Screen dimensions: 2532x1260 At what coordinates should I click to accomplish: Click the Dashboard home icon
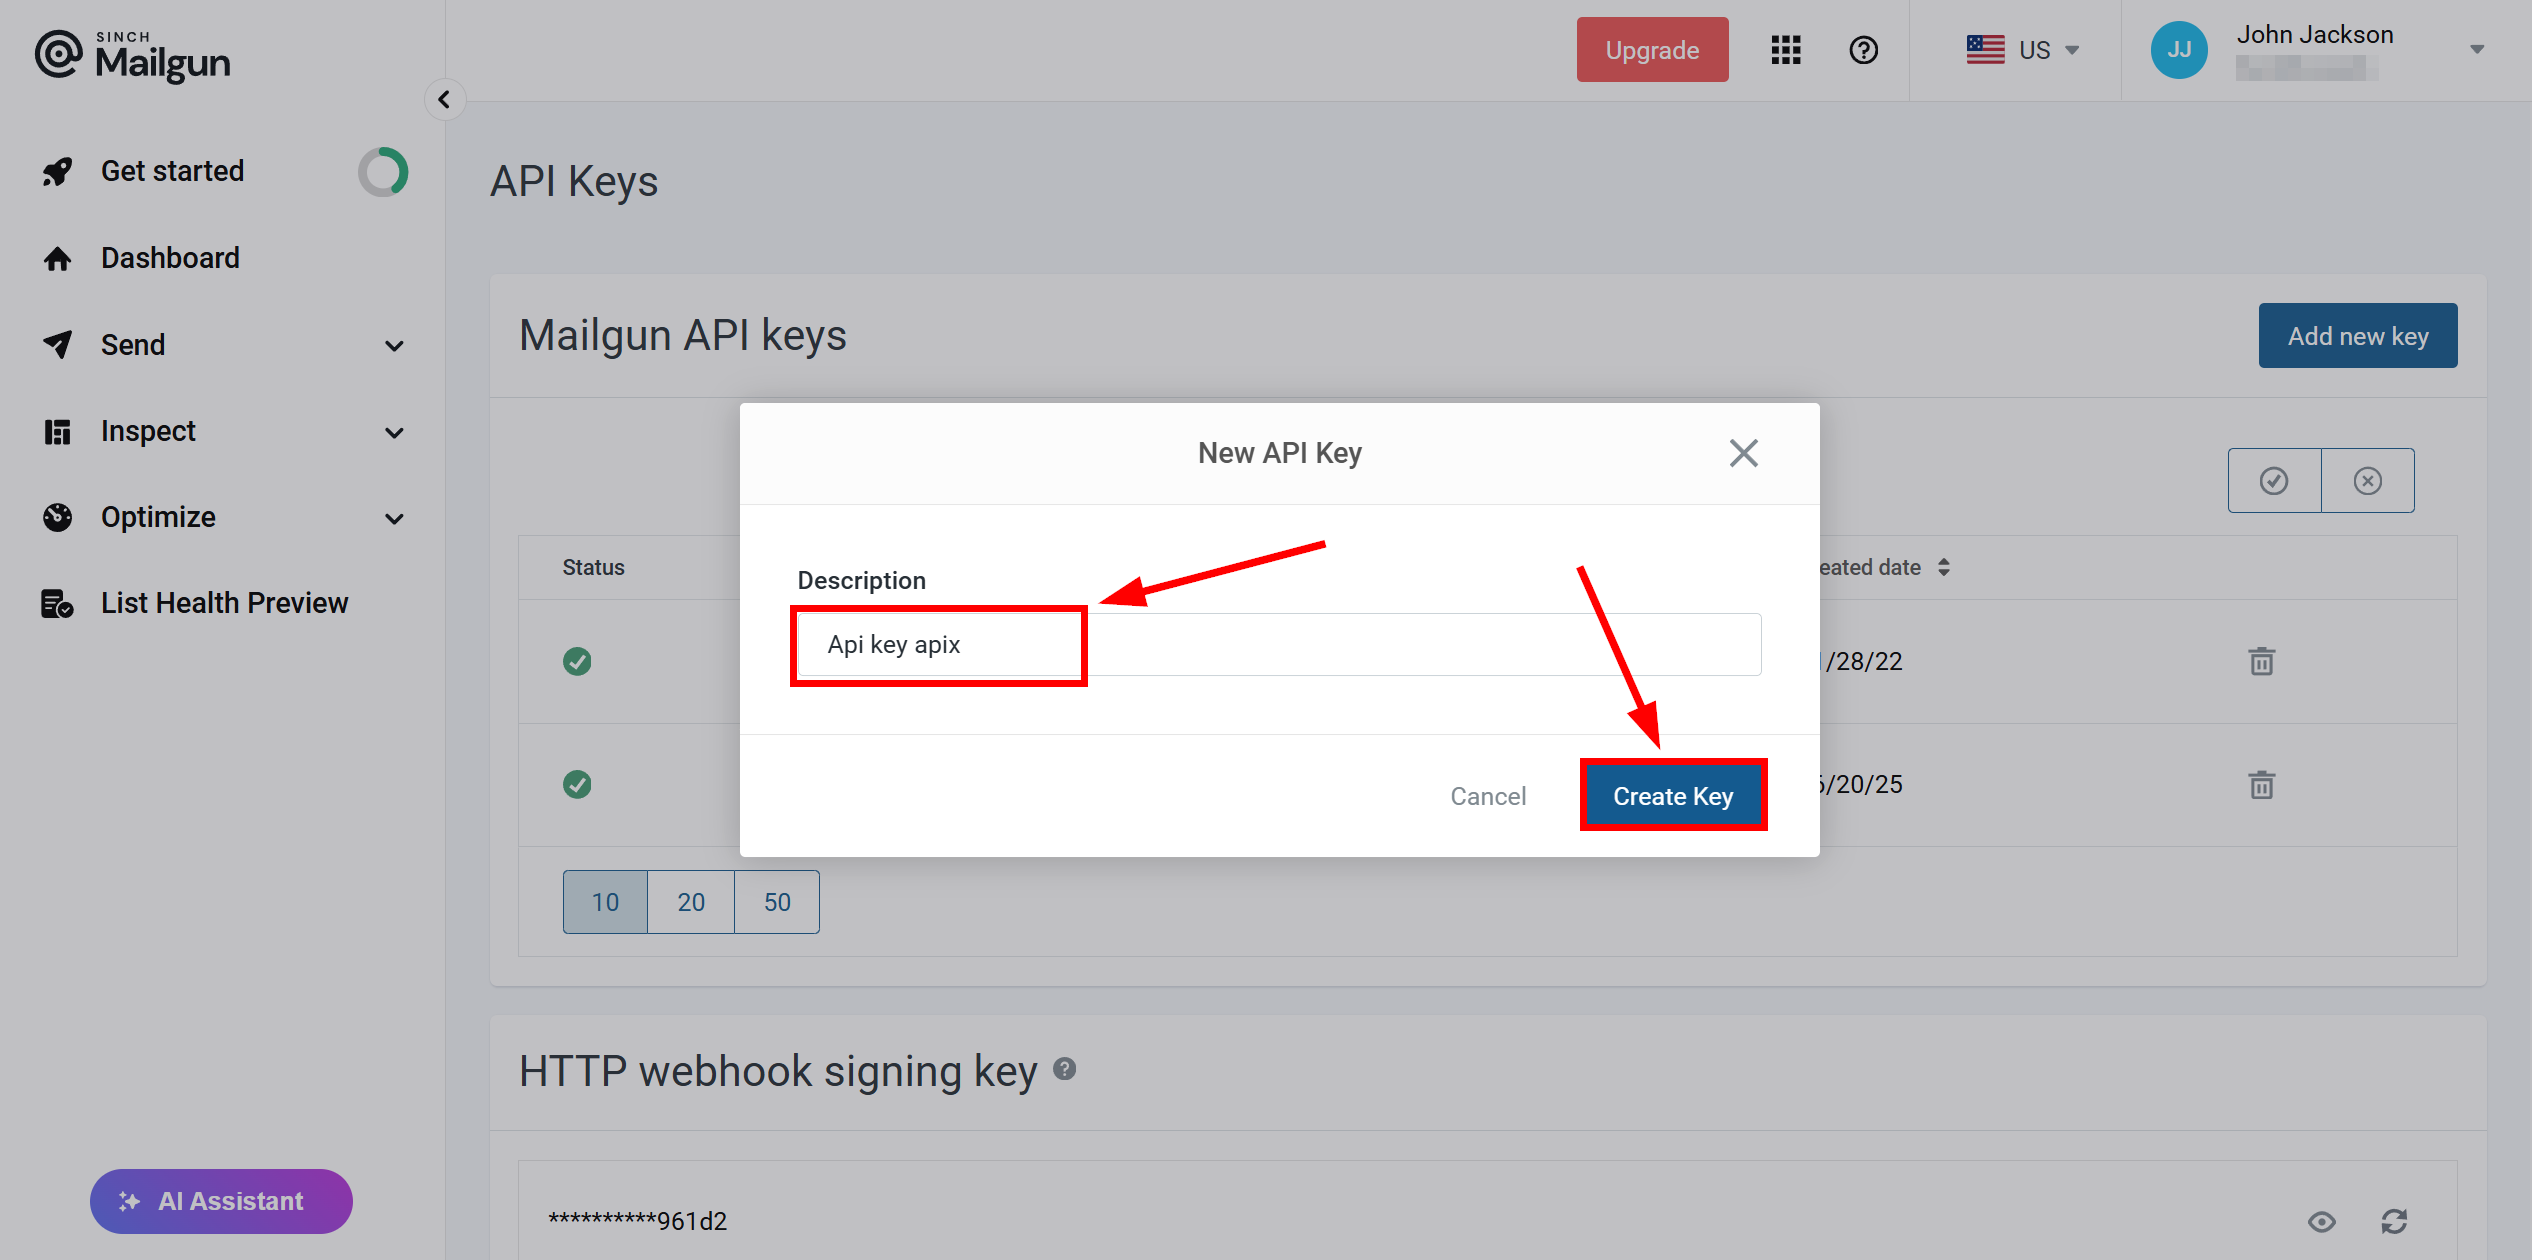(58, 259)
